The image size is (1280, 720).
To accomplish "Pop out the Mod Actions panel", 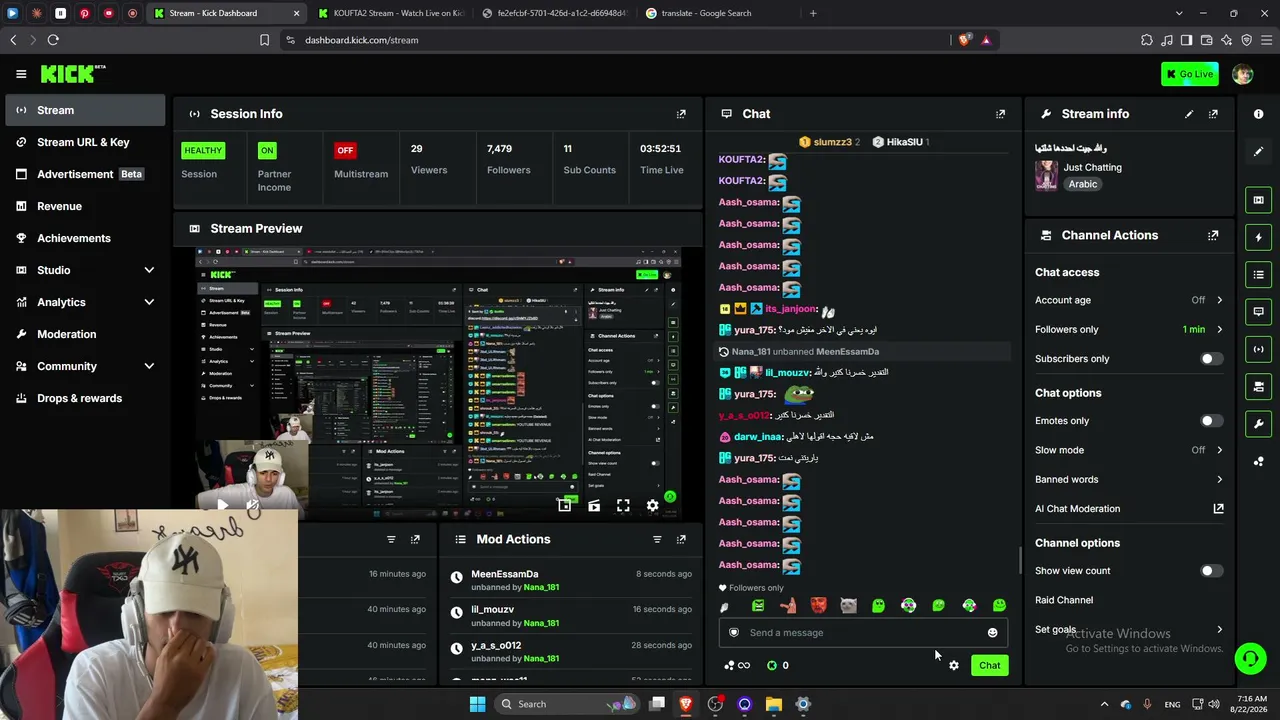I will pos(681,539).
